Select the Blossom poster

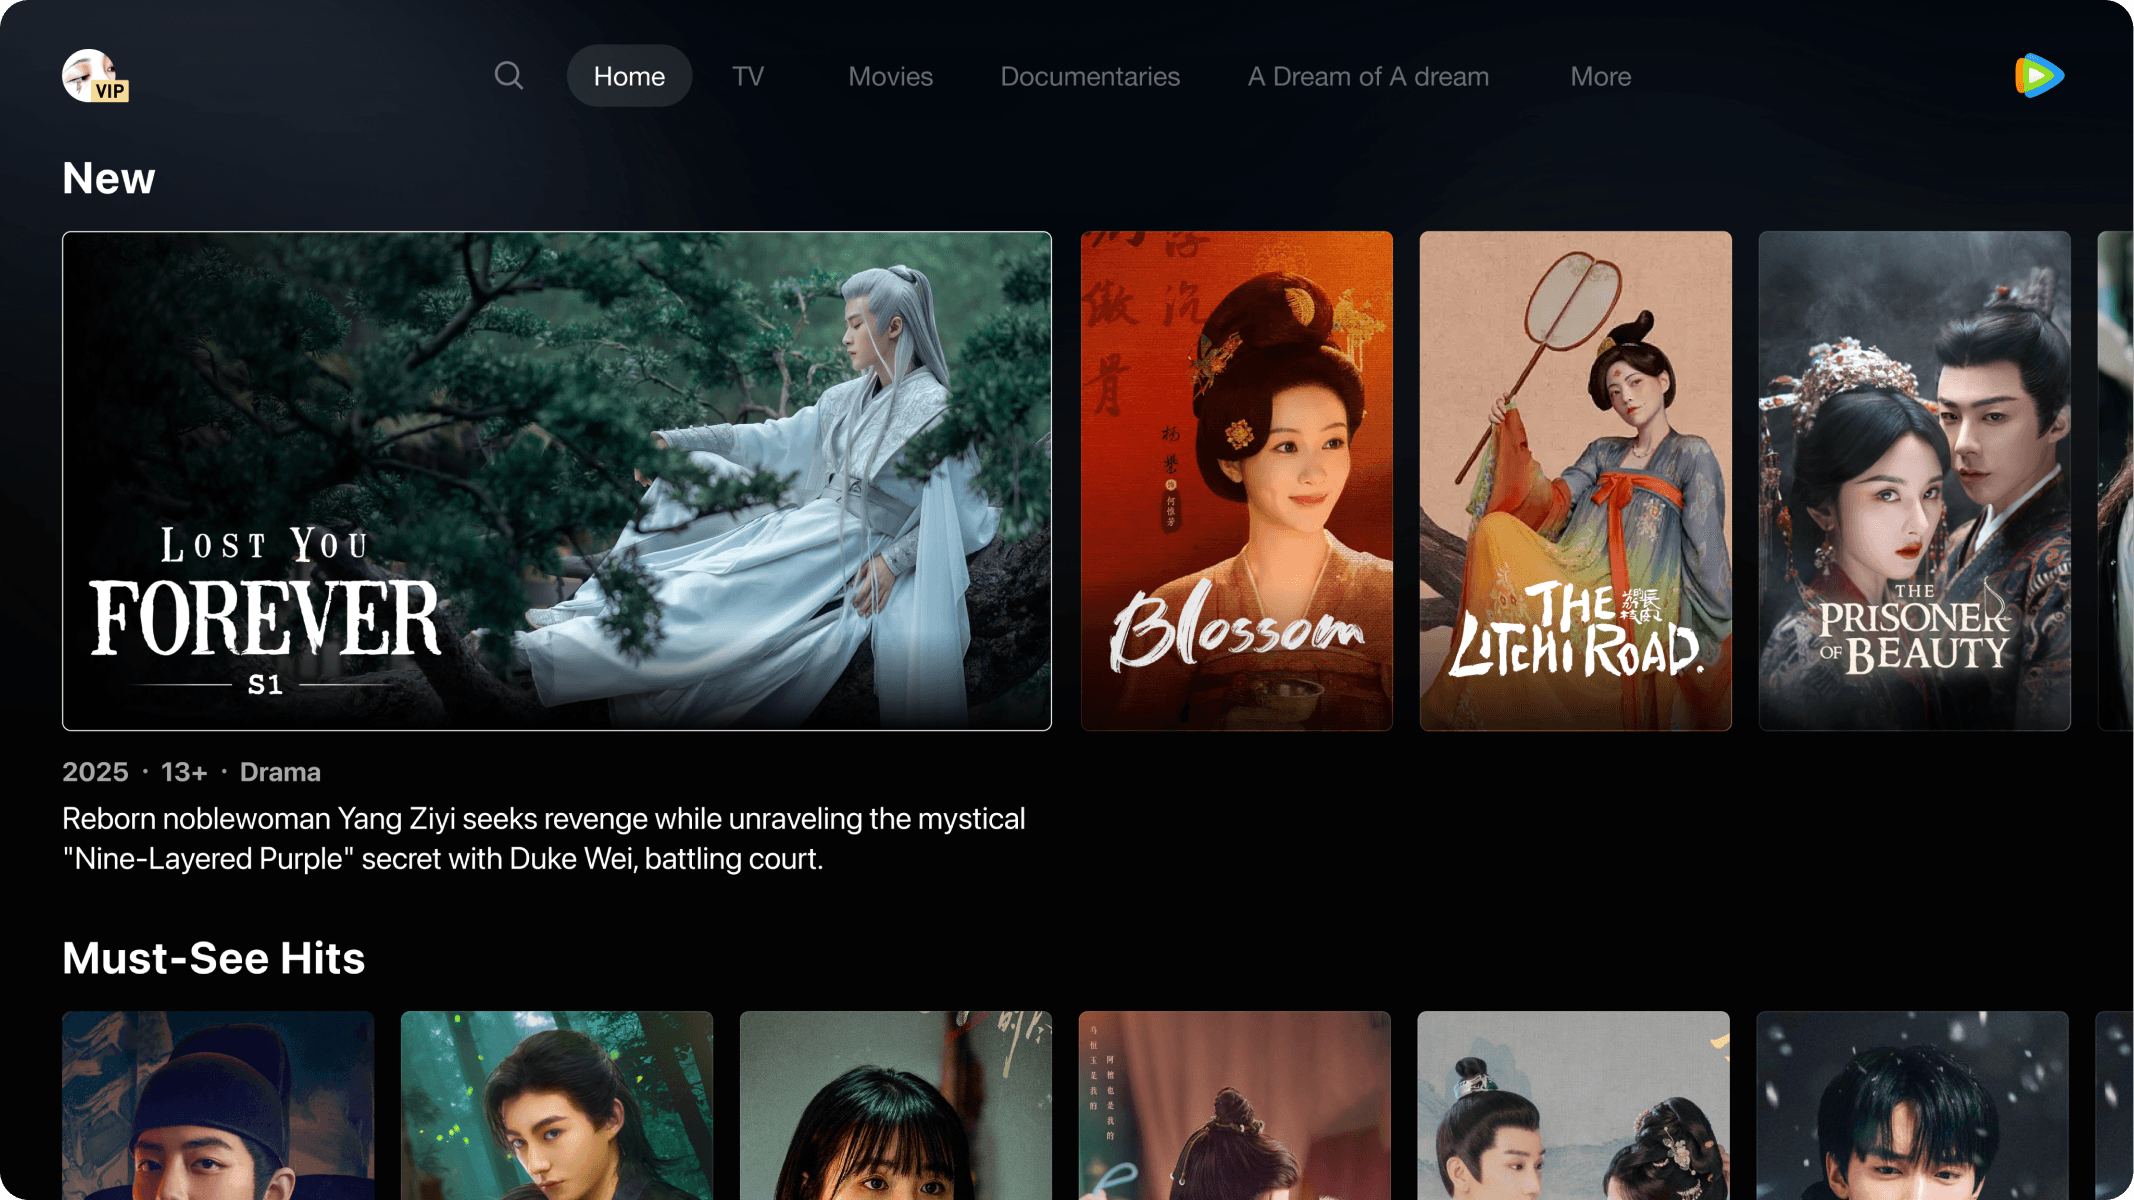pos(1236,480)
